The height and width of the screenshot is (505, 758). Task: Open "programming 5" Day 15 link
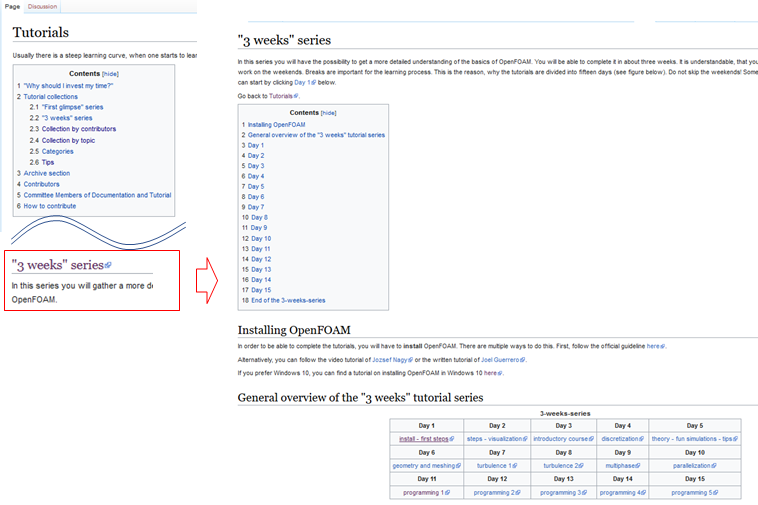pos(692,493)
